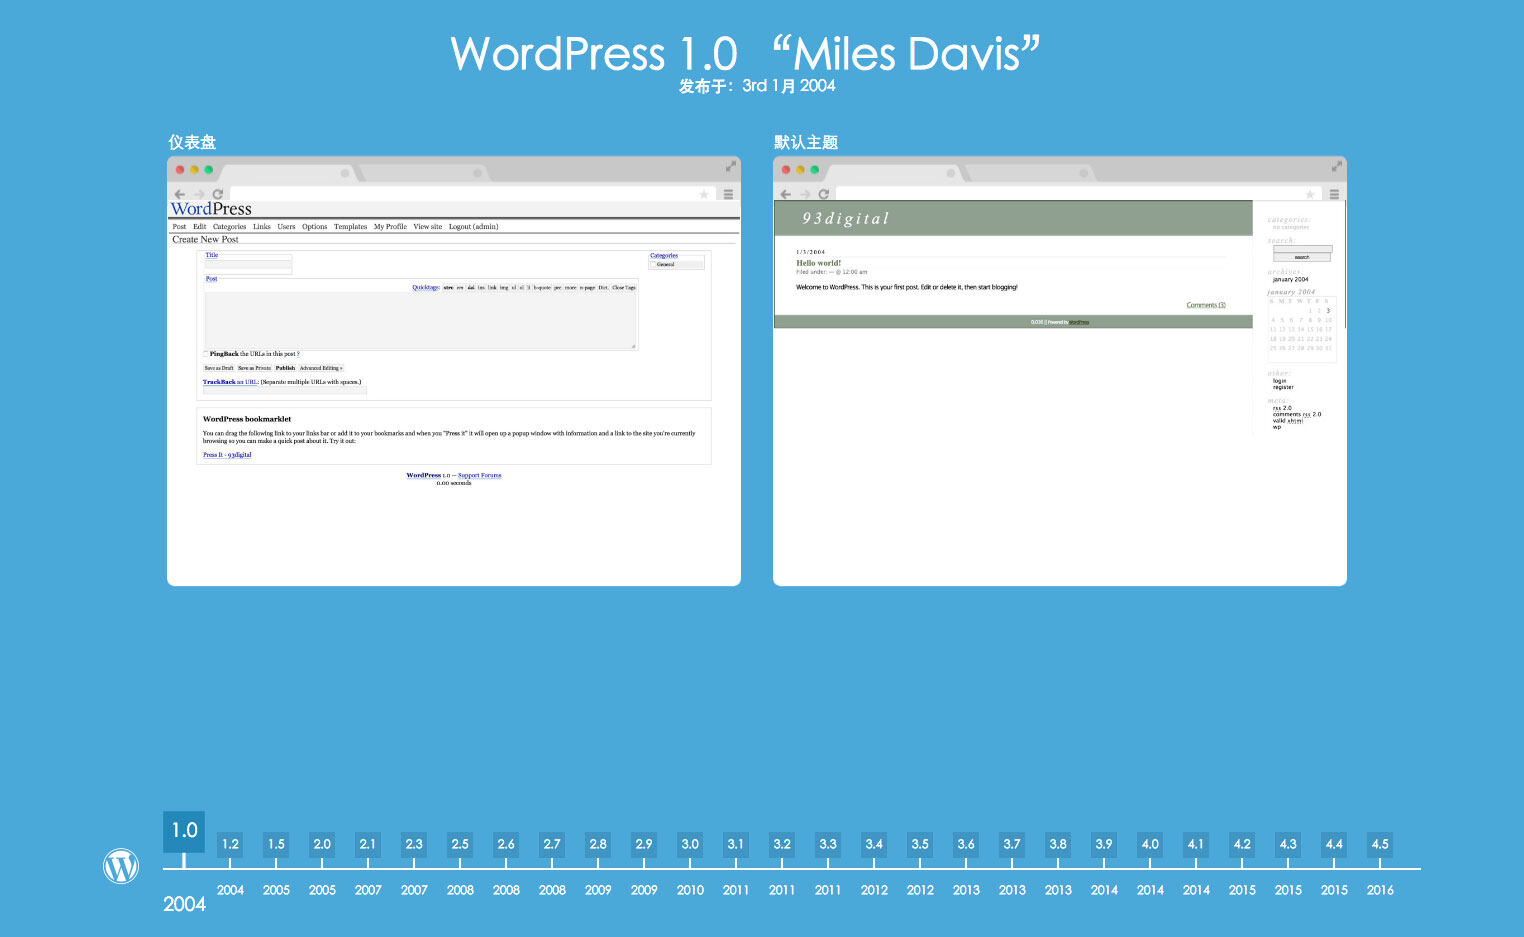This screenshot has width=1524, height=937.
Task: Click fullscreen arrows icon in default theme screenshot
Action: pos(1337,166)
